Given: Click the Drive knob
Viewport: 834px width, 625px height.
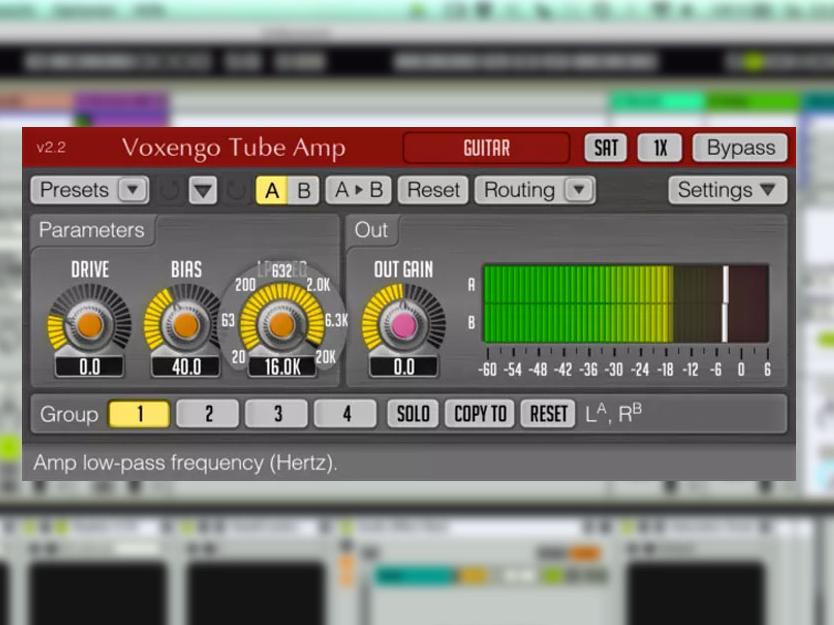Looking at the screenshot, I should coord(89,324).
